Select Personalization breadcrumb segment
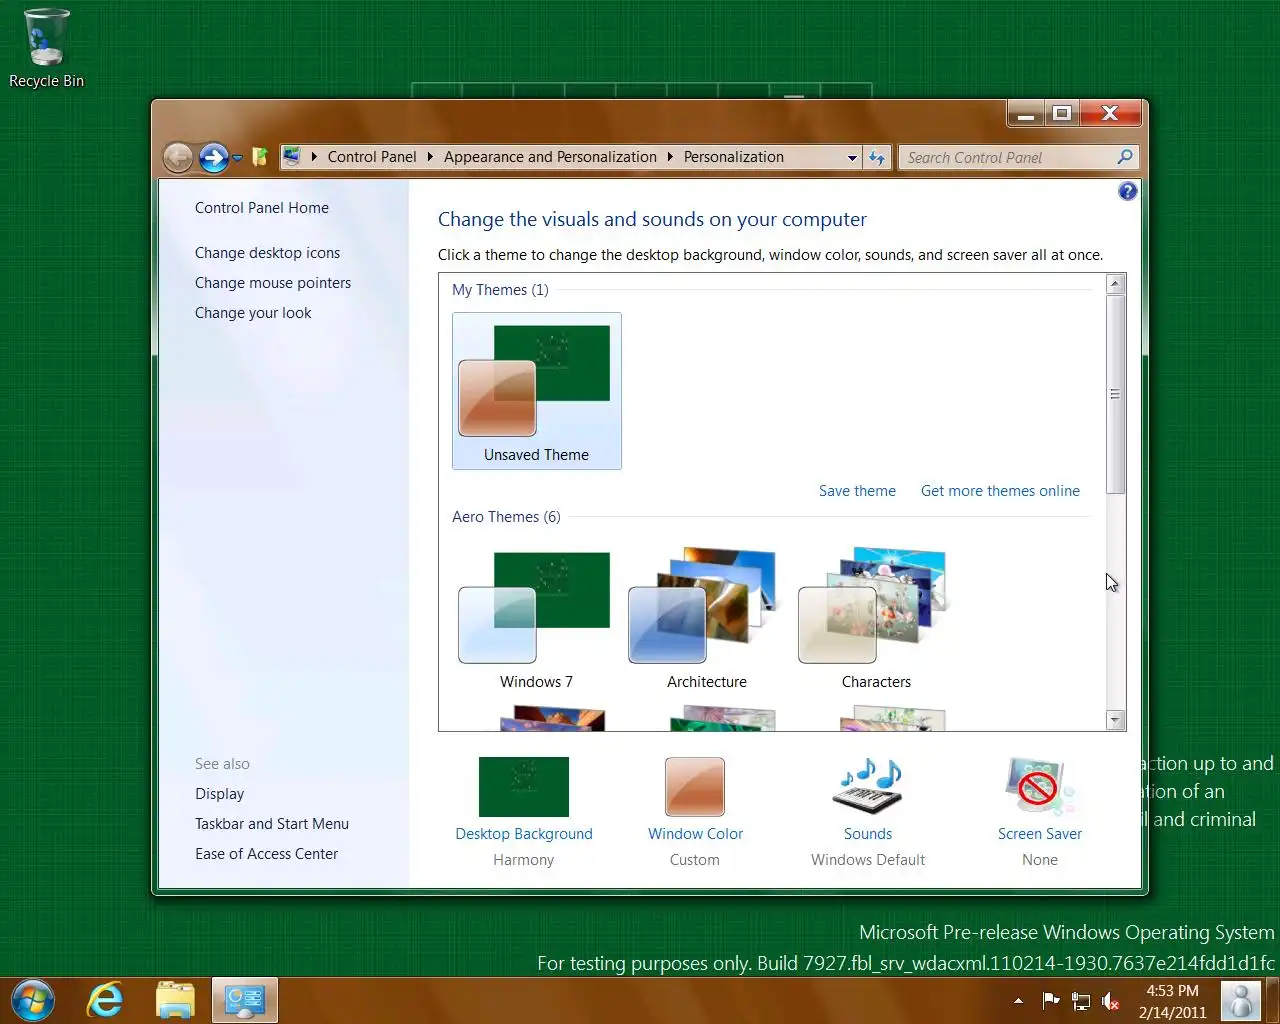1280x1024 pixels. pos(733,157)
